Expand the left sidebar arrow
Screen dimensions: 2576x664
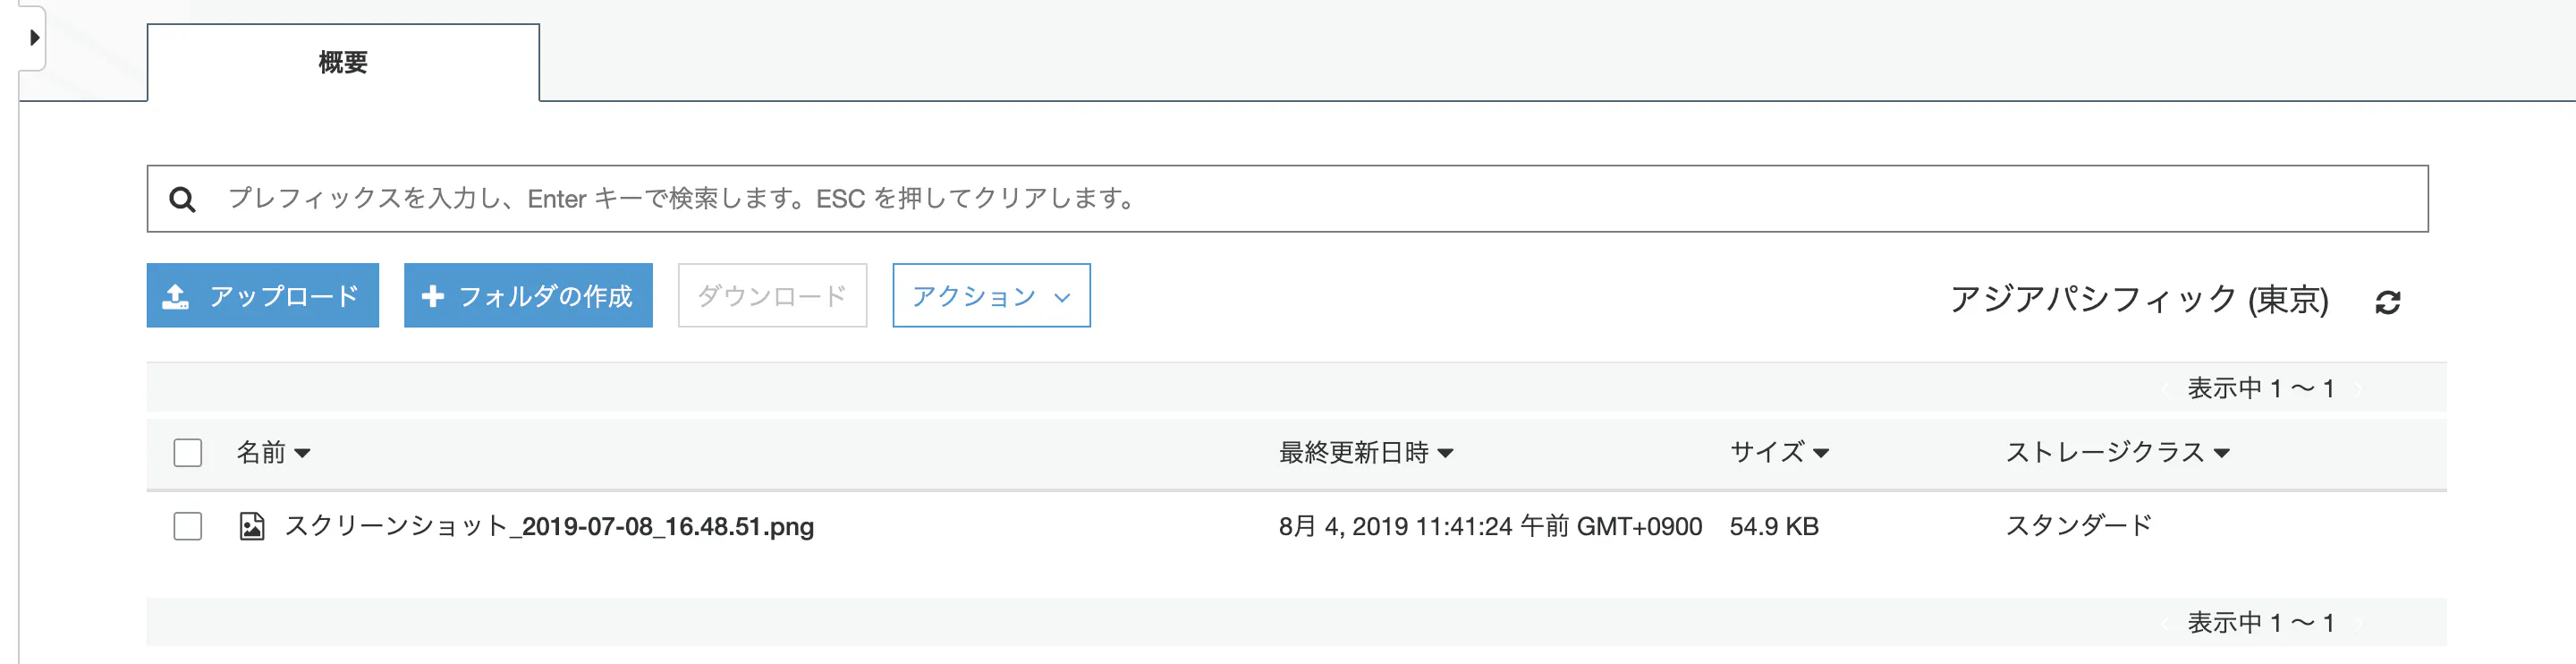click(34, 38)
